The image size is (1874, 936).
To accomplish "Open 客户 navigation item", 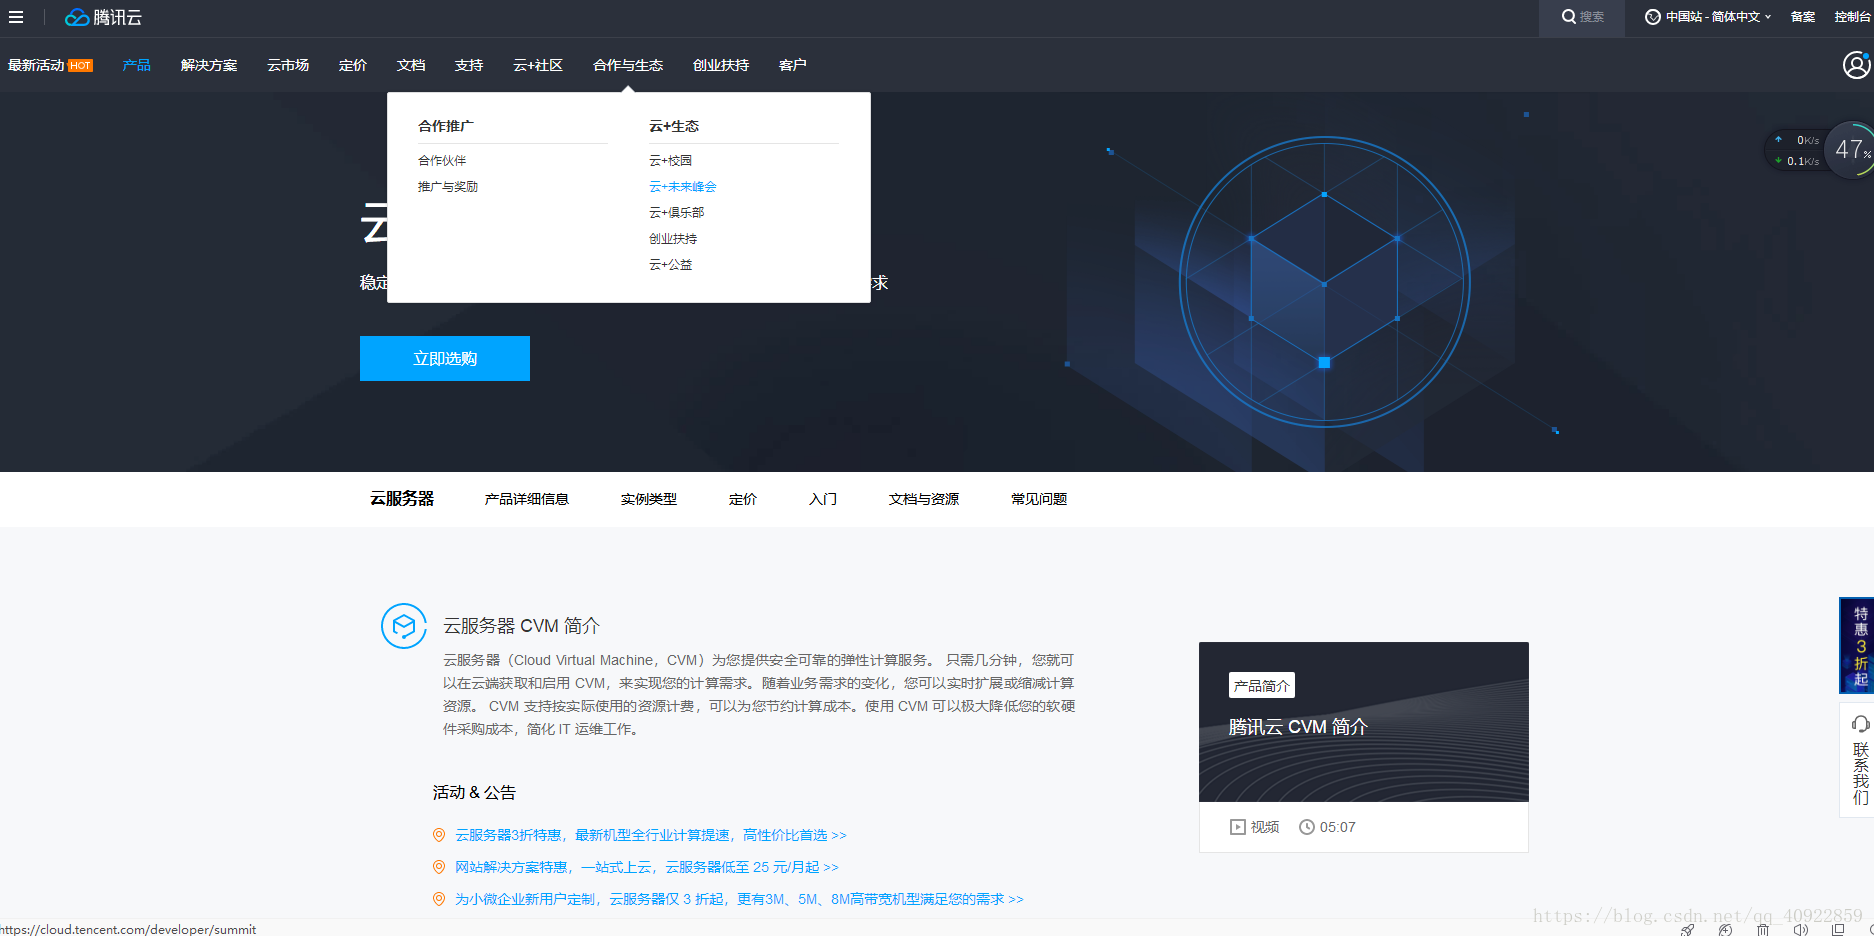I will (793, 65).
